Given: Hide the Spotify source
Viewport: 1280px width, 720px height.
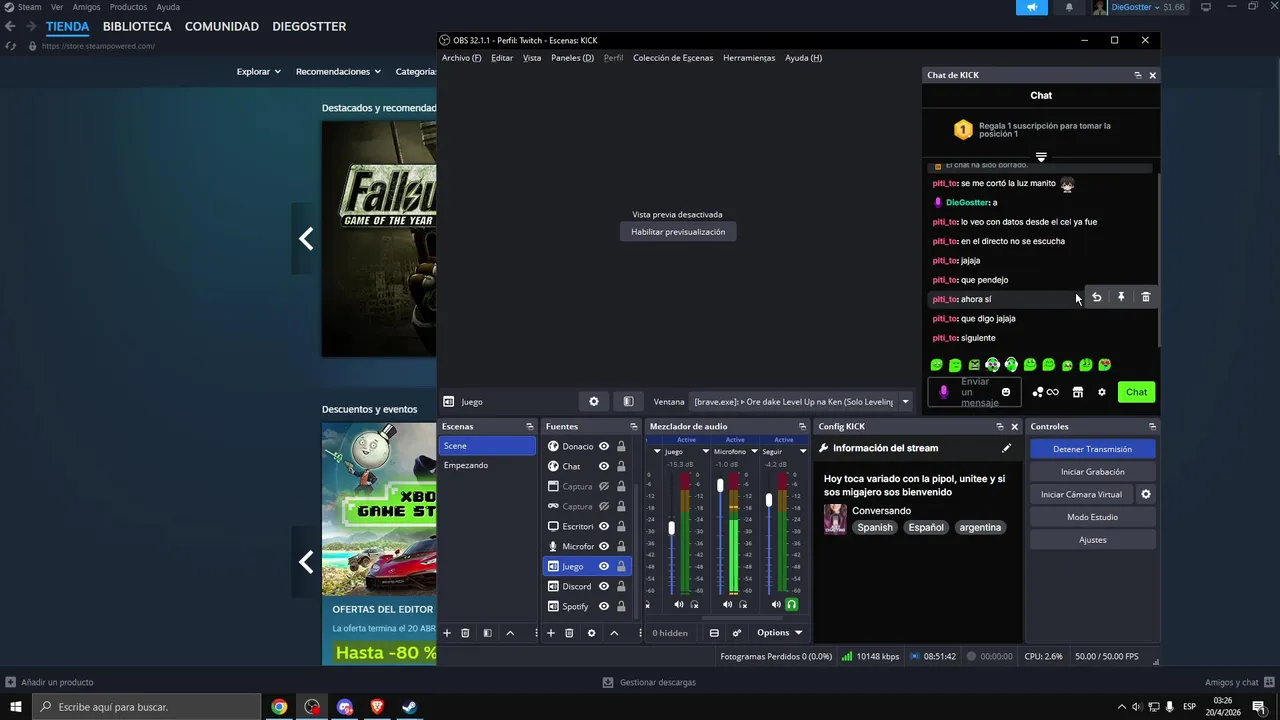Looking at the screenshot, I should (604, 606).
